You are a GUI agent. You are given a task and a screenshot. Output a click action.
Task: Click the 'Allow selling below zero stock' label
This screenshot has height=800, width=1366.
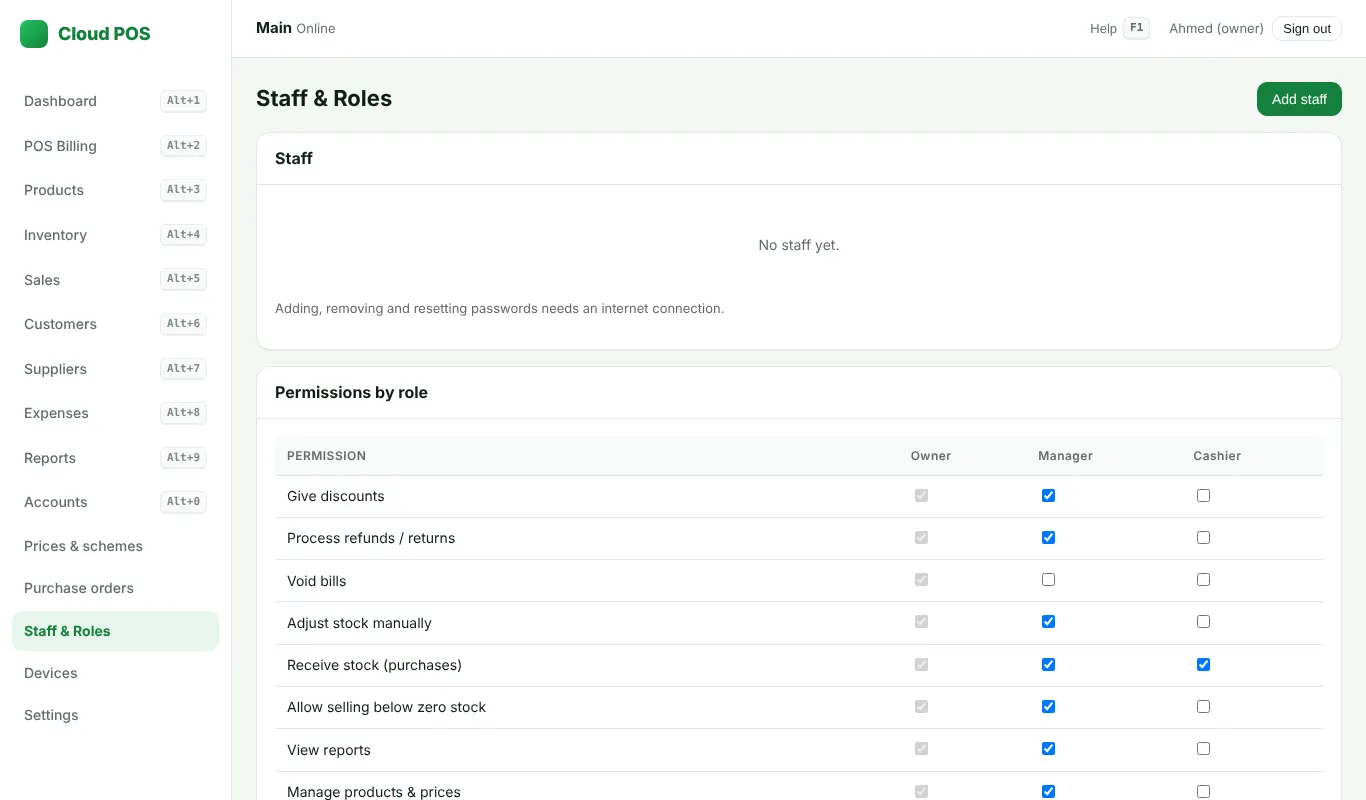click(386, 707)
